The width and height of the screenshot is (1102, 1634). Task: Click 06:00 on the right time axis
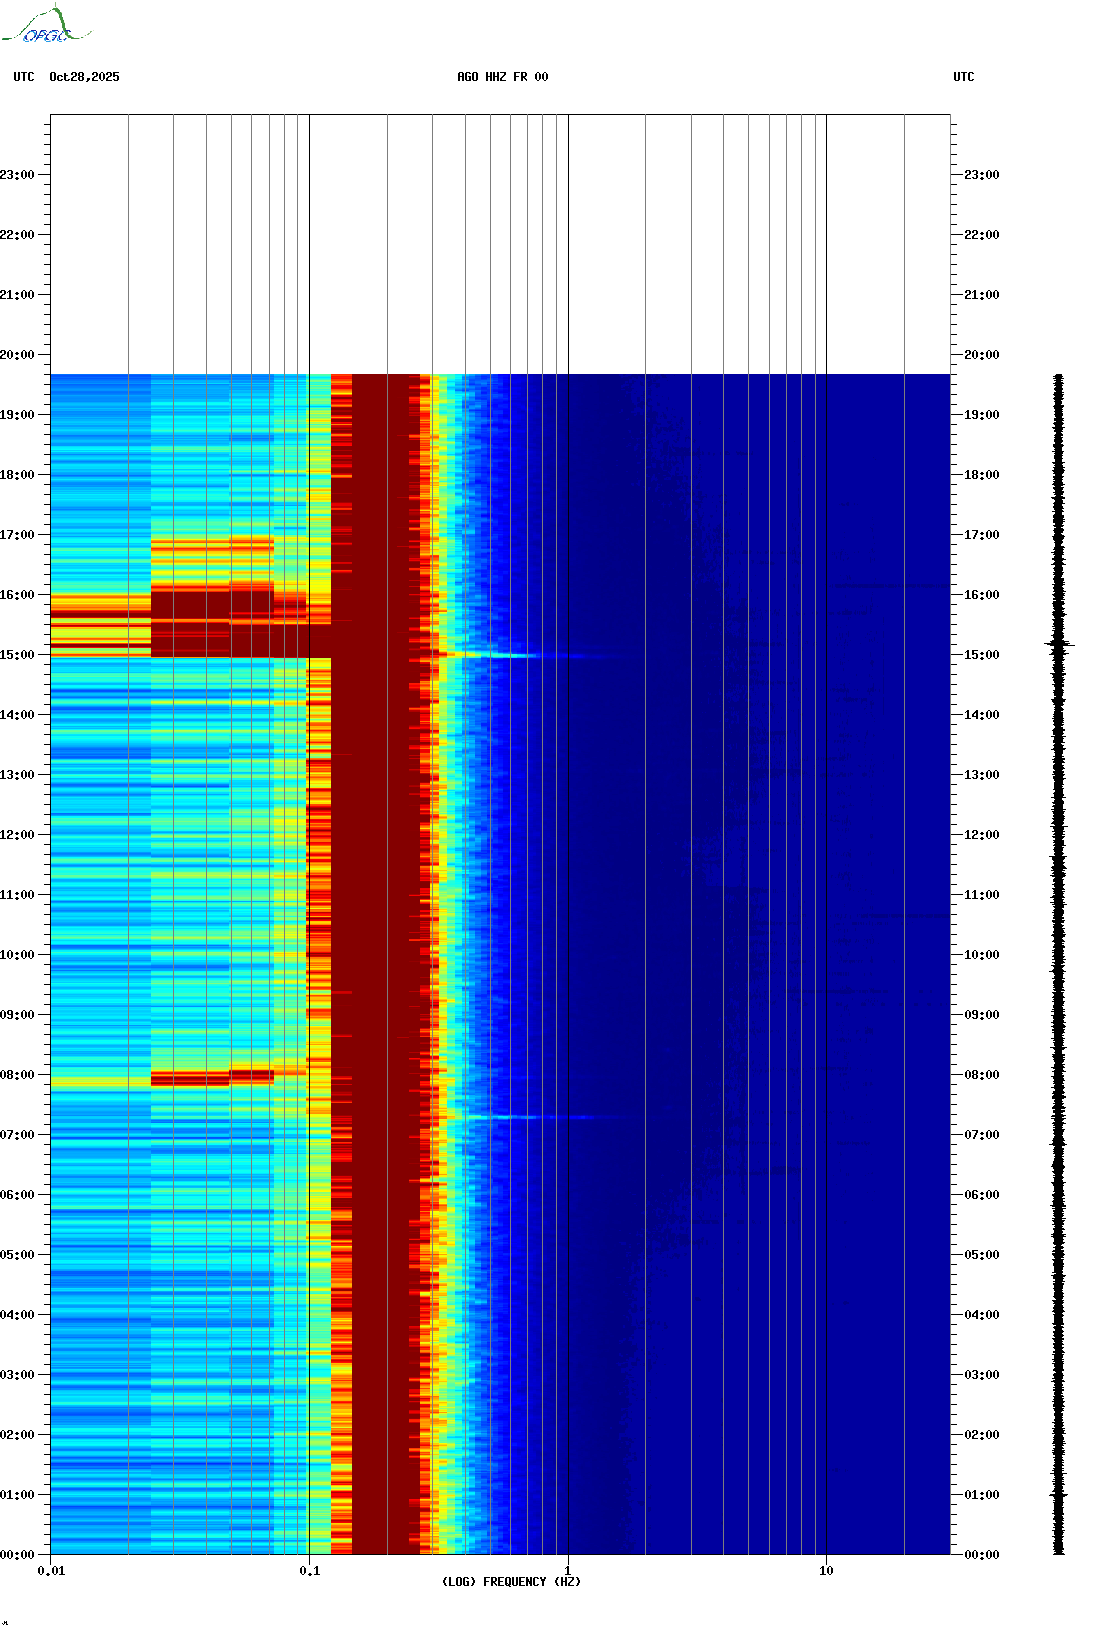982,1195
